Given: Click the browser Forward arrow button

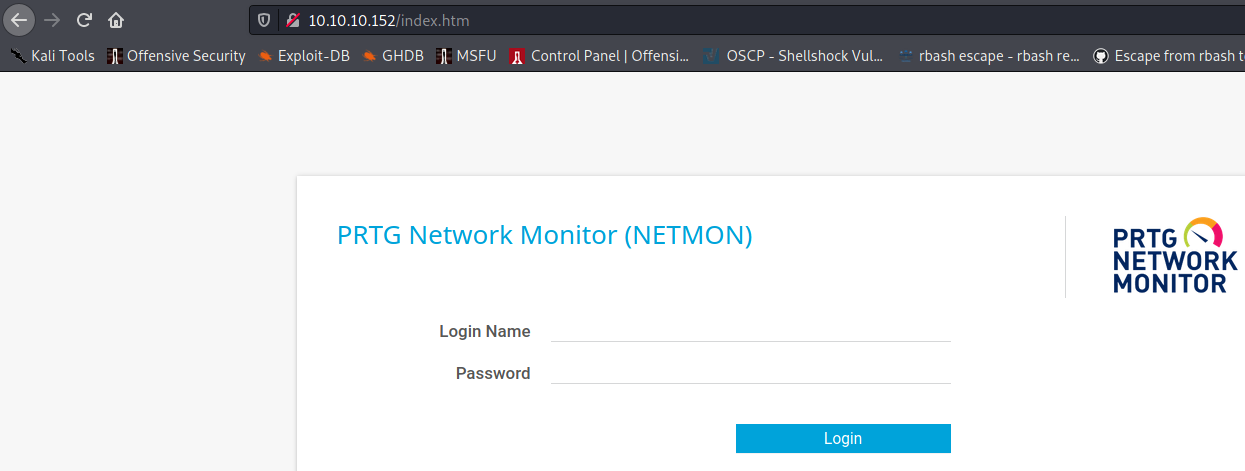Looking at the screenshot, I should tap(52, 19).
